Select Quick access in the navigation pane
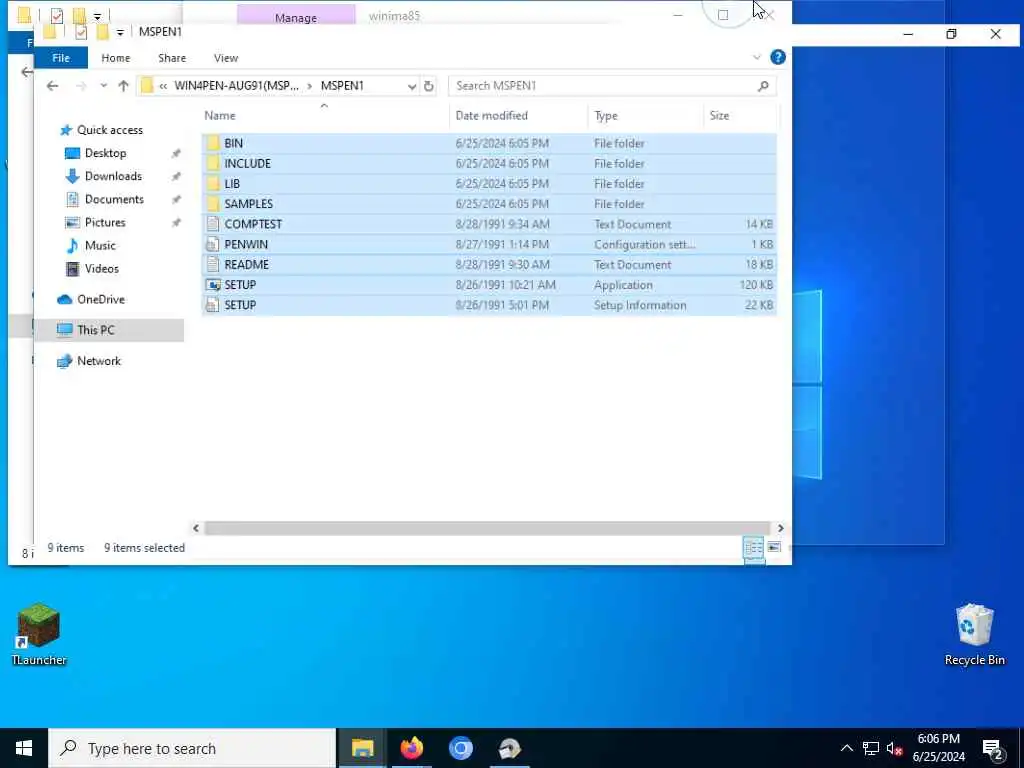1024x768 pixels. [x=110, y=130]
